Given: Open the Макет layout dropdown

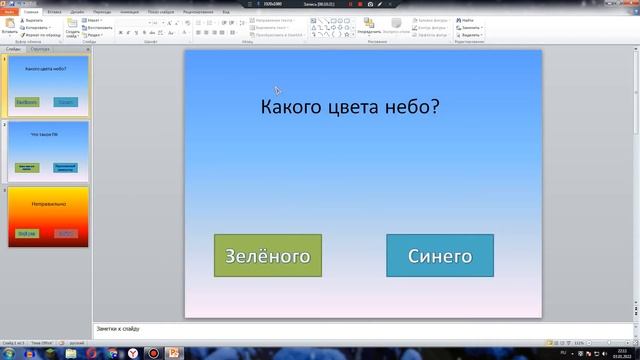Looking at the screenshot, I should (92, 20).
